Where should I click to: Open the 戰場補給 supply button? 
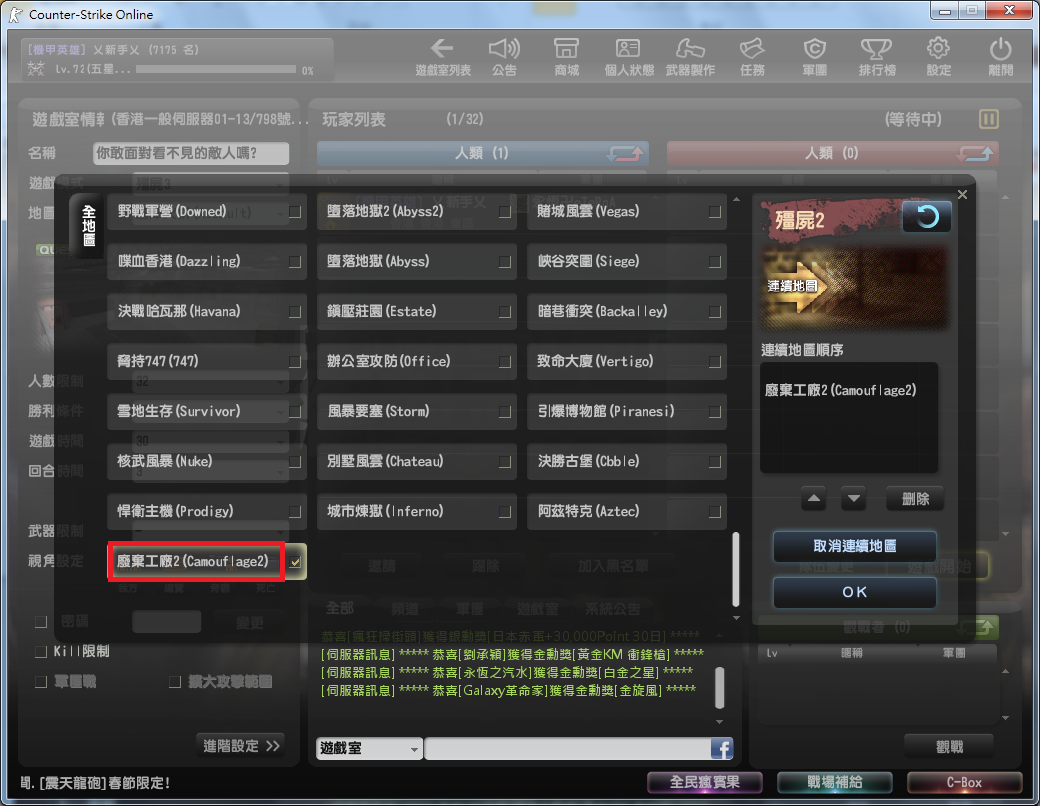tap(834, 783)
